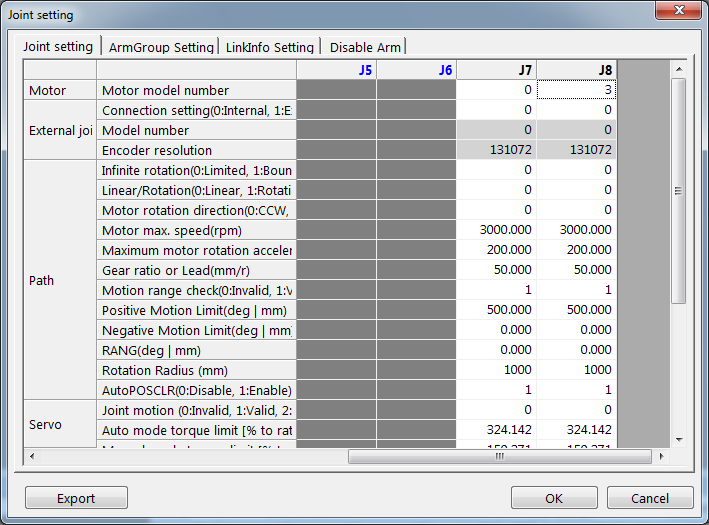Select the J8 Motor max. speed cell
709x525 pixels.
click(x=576, y=230)
